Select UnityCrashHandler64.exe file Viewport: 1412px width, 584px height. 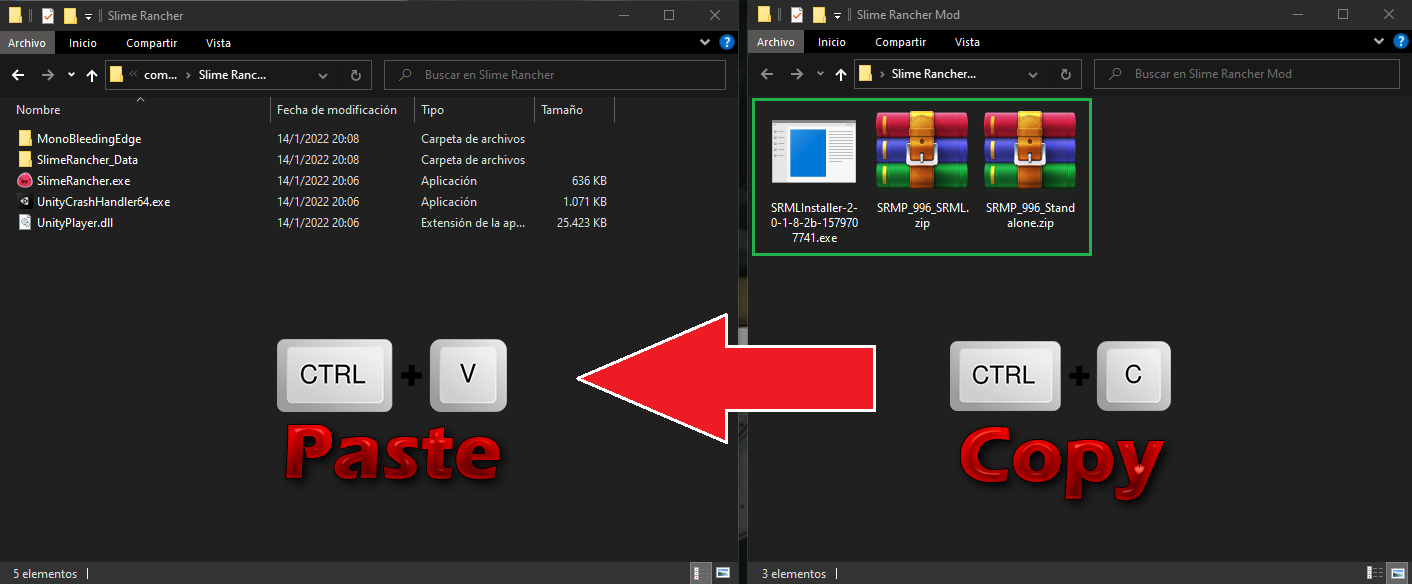(103, 202)
